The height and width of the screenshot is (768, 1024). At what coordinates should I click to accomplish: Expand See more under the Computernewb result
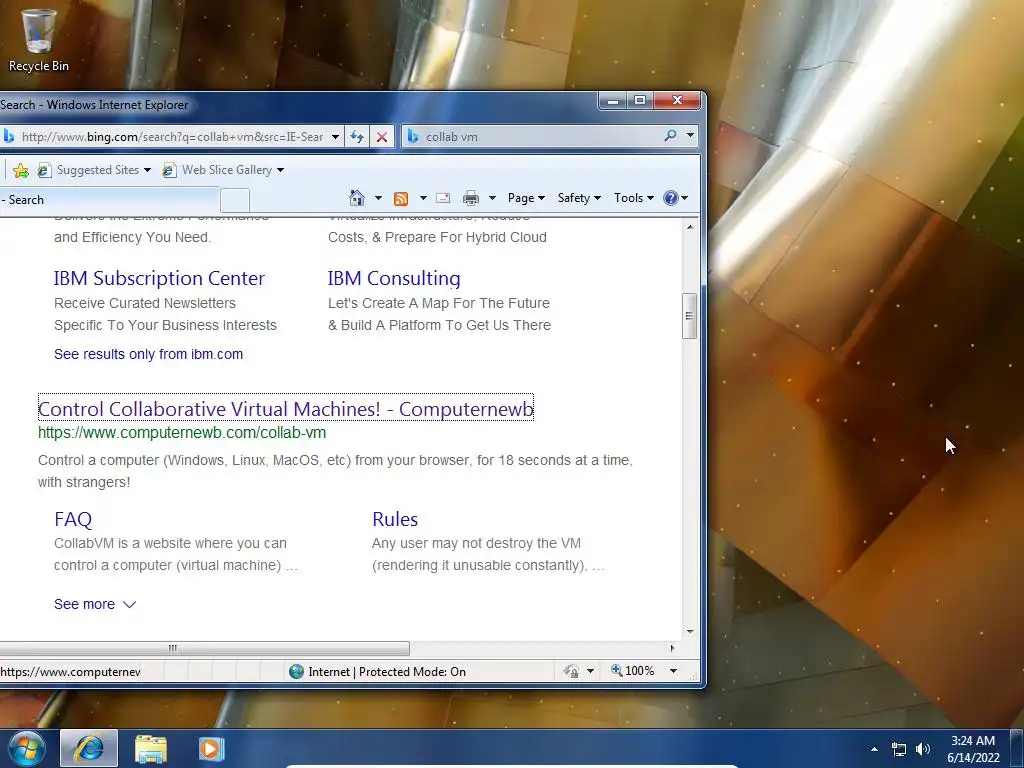point(95,604)
